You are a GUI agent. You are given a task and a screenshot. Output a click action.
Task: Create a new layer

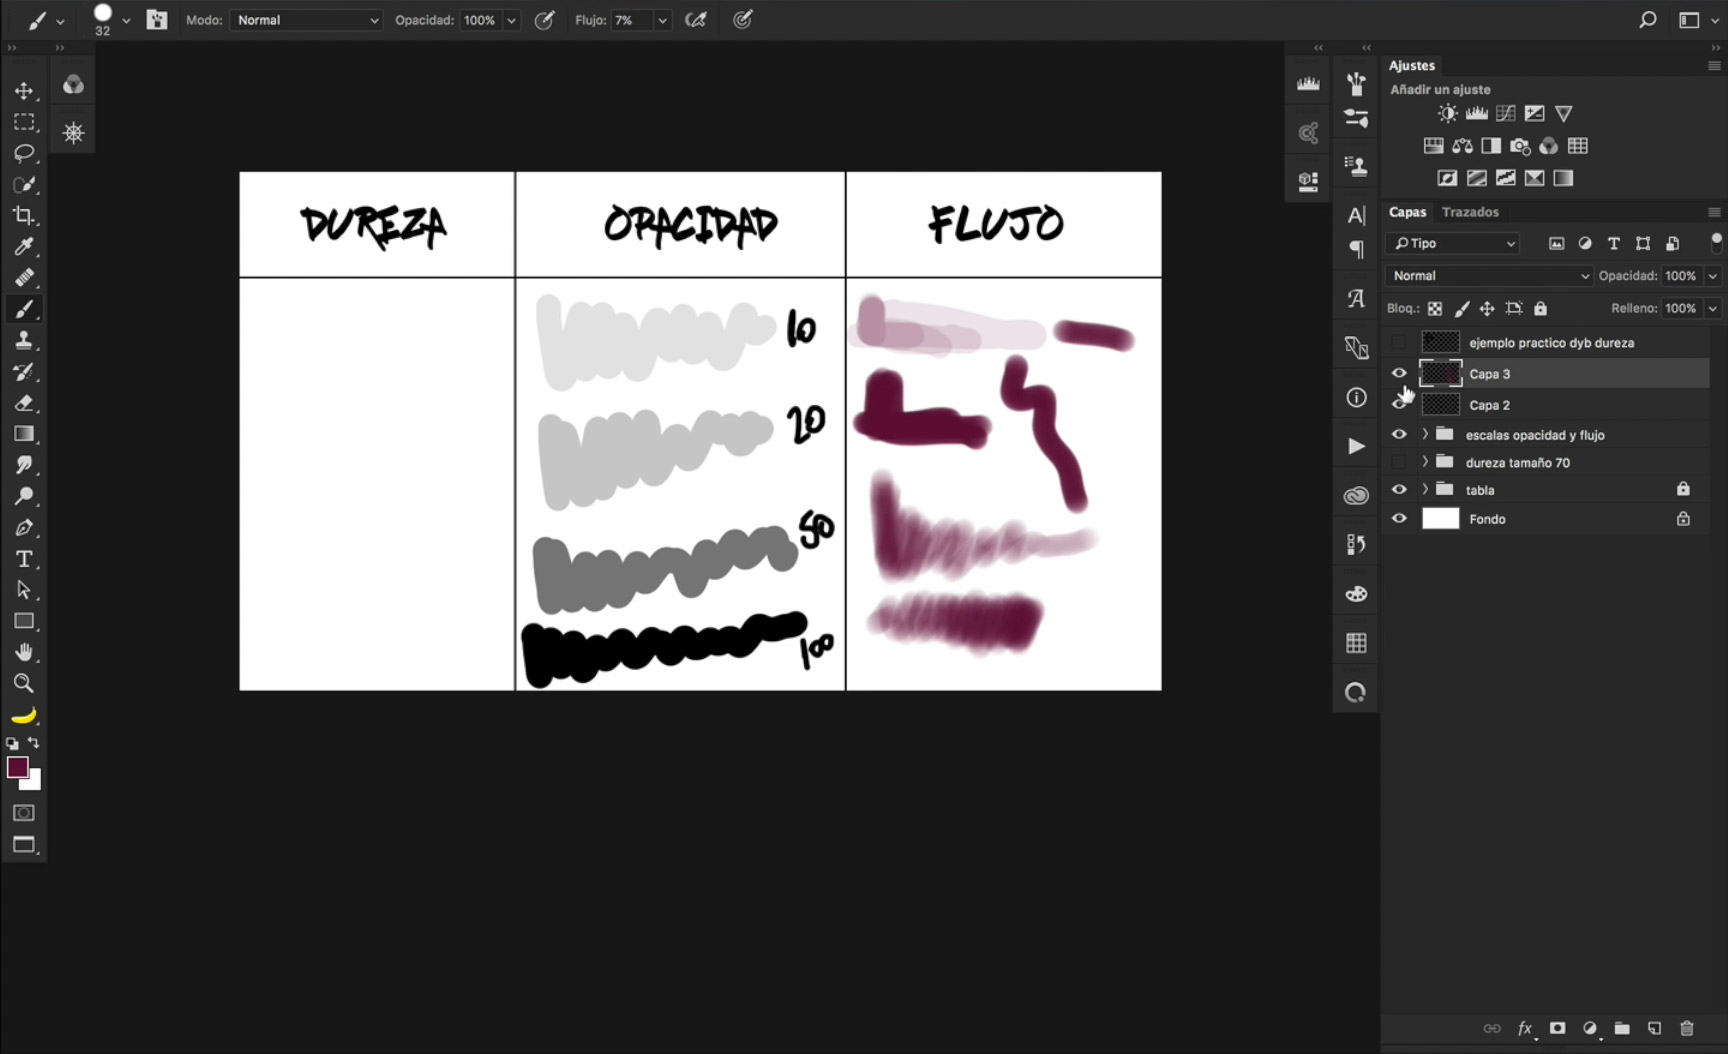[1654, 1028]
